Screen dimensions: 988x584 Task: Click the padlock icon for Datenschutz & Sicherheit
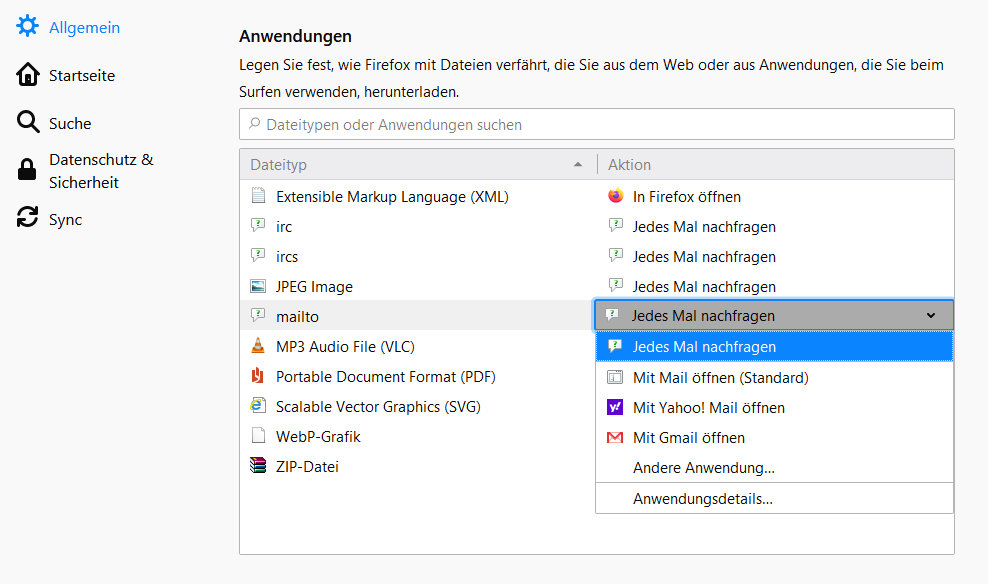pyautogui.click(x=27, y=171)
